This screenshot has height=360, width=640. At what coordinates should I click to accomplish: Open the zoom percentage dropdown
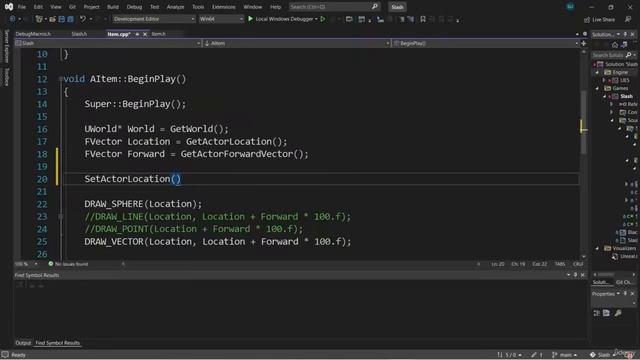(36, 264)
